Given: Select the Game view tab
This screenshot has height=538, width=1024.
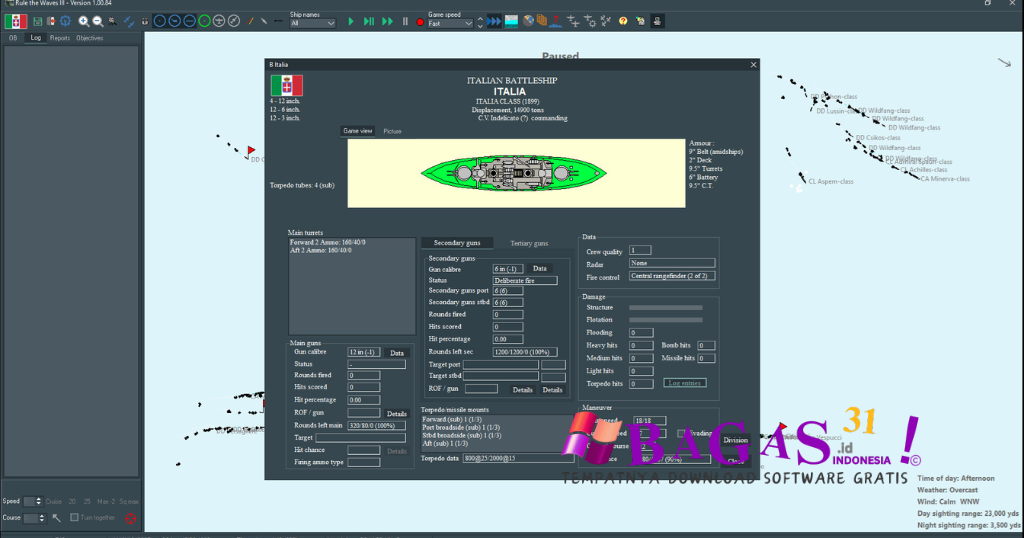Looking at the screenshot, I should tap(357, 131).
